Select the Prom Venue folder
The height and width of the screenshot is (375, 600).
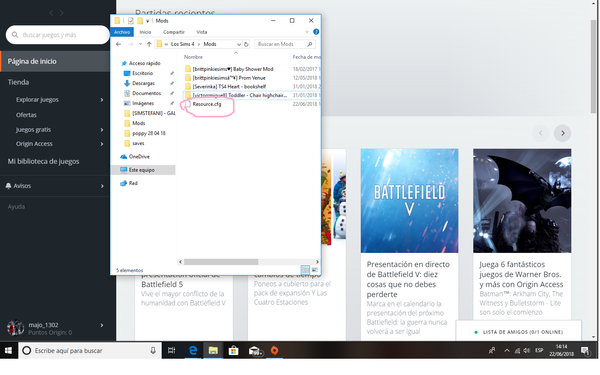point(229,78)
